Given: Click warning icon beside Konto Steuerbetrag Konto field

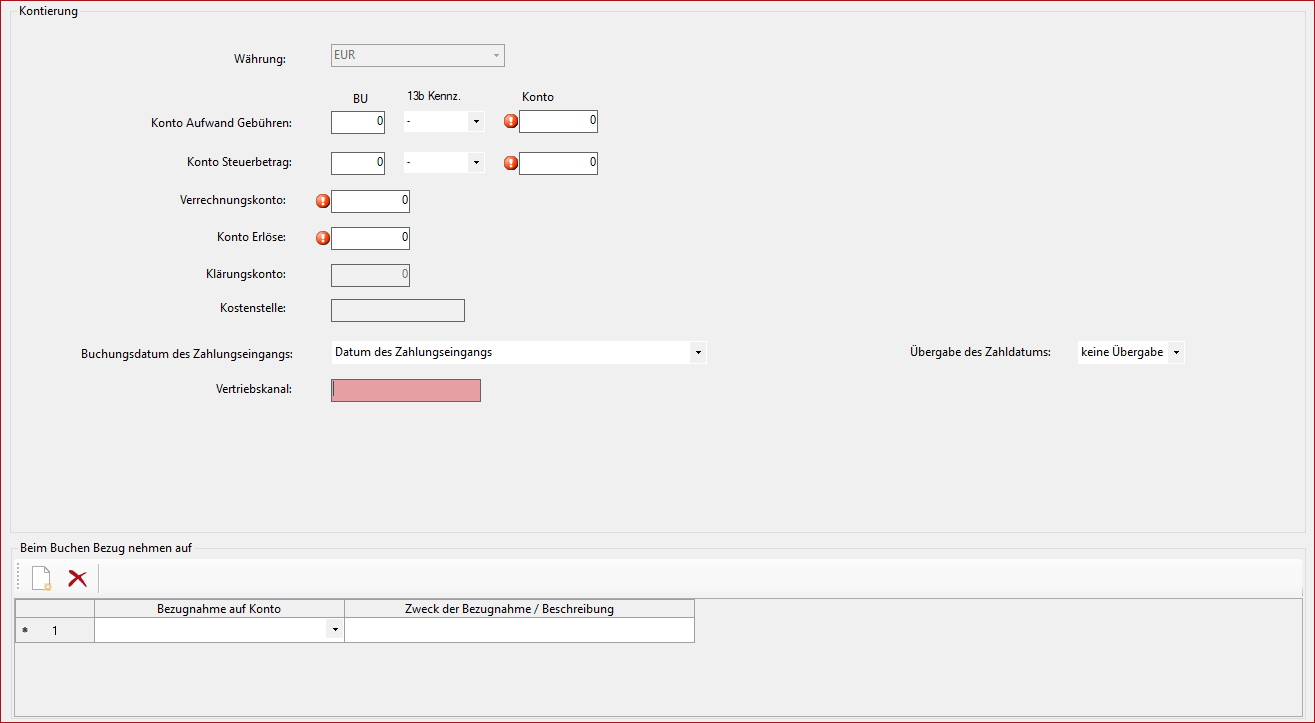Looking at the screenshot, I should click(511, 163).
